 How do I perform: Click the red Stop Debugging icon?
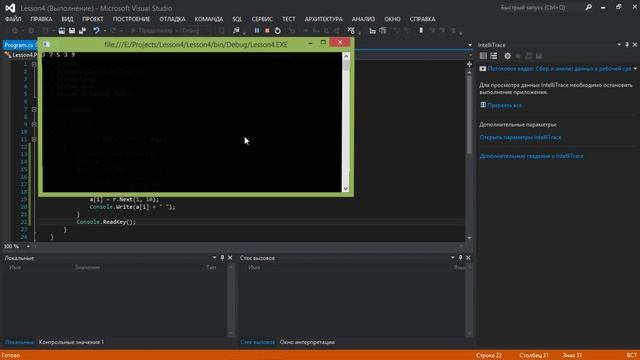[267, 30]
